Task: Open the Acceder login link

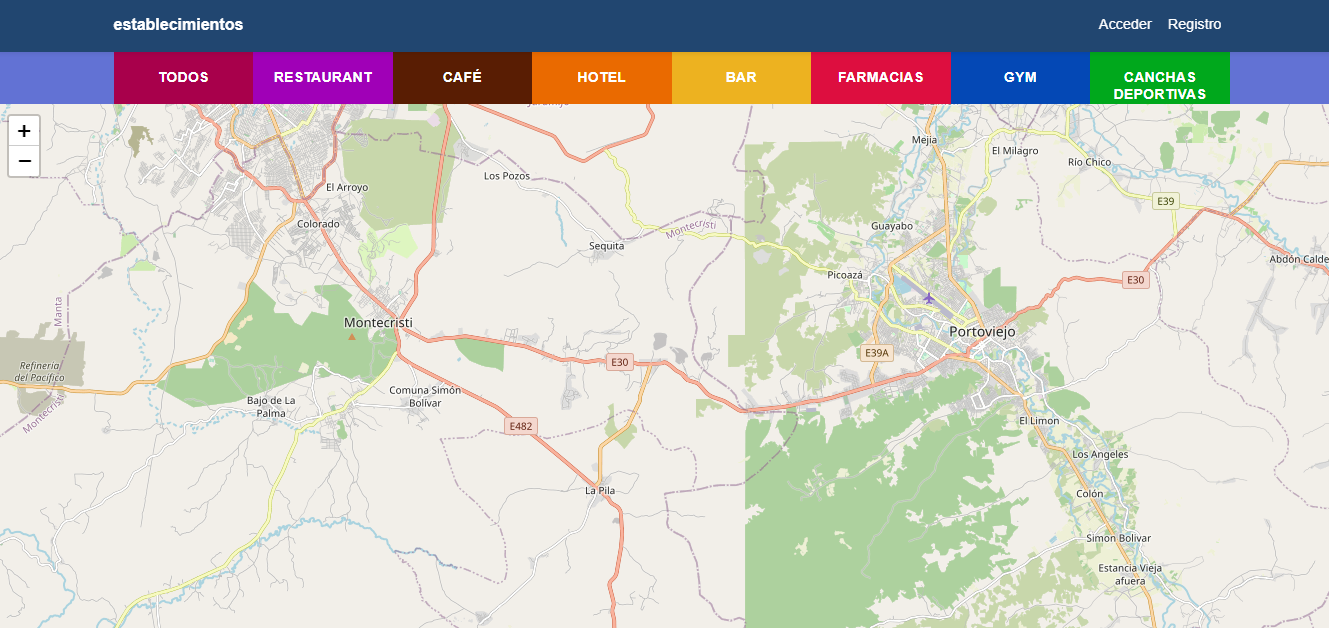Action: [x=1125, y=24]
